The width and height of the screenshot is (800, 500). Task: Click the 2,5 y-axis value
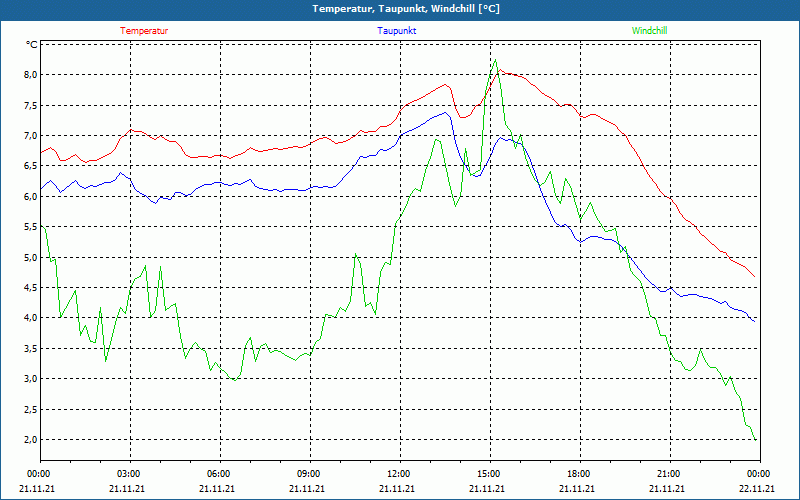pos(31,410)
